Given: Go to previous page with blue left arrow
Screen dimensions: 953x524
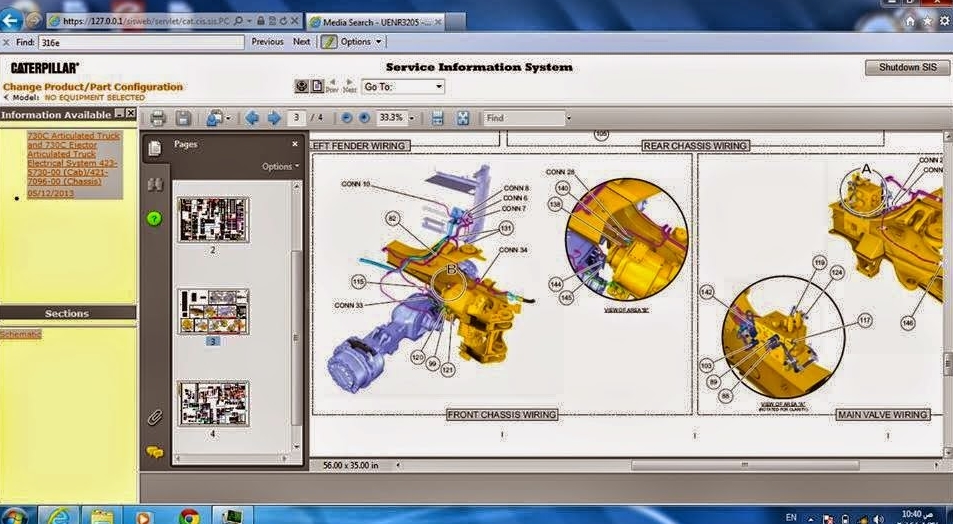Looking at the screenshot, I should click(252, 118).
